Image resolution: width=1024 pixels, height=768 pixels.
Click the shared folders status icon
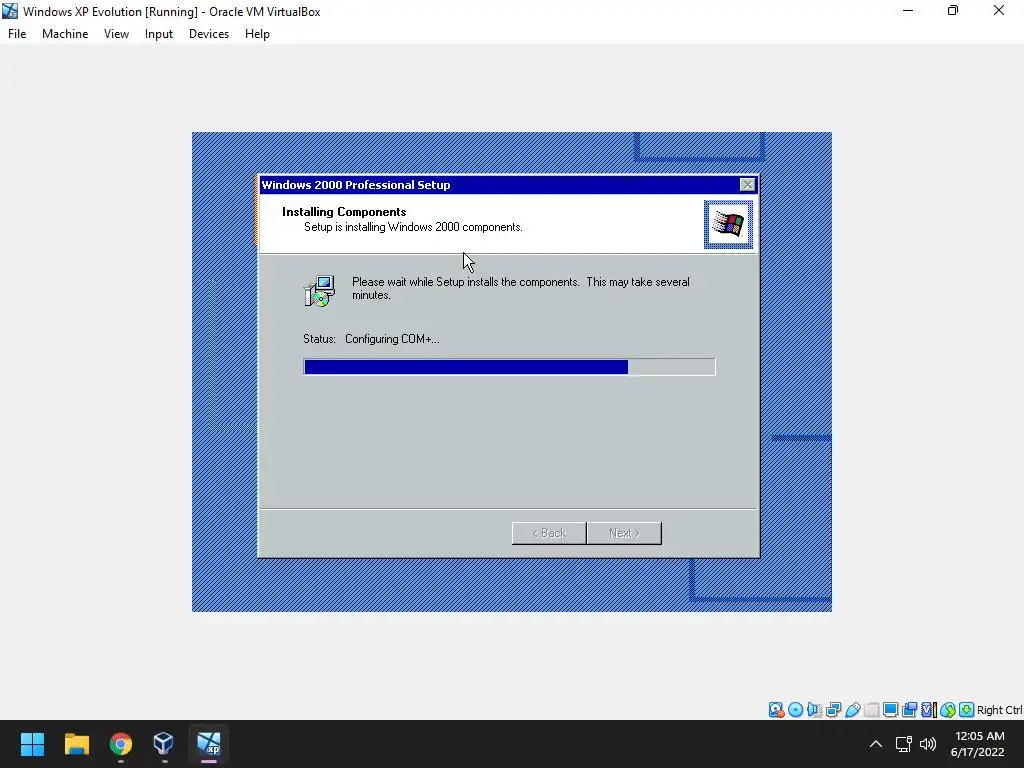871,710
